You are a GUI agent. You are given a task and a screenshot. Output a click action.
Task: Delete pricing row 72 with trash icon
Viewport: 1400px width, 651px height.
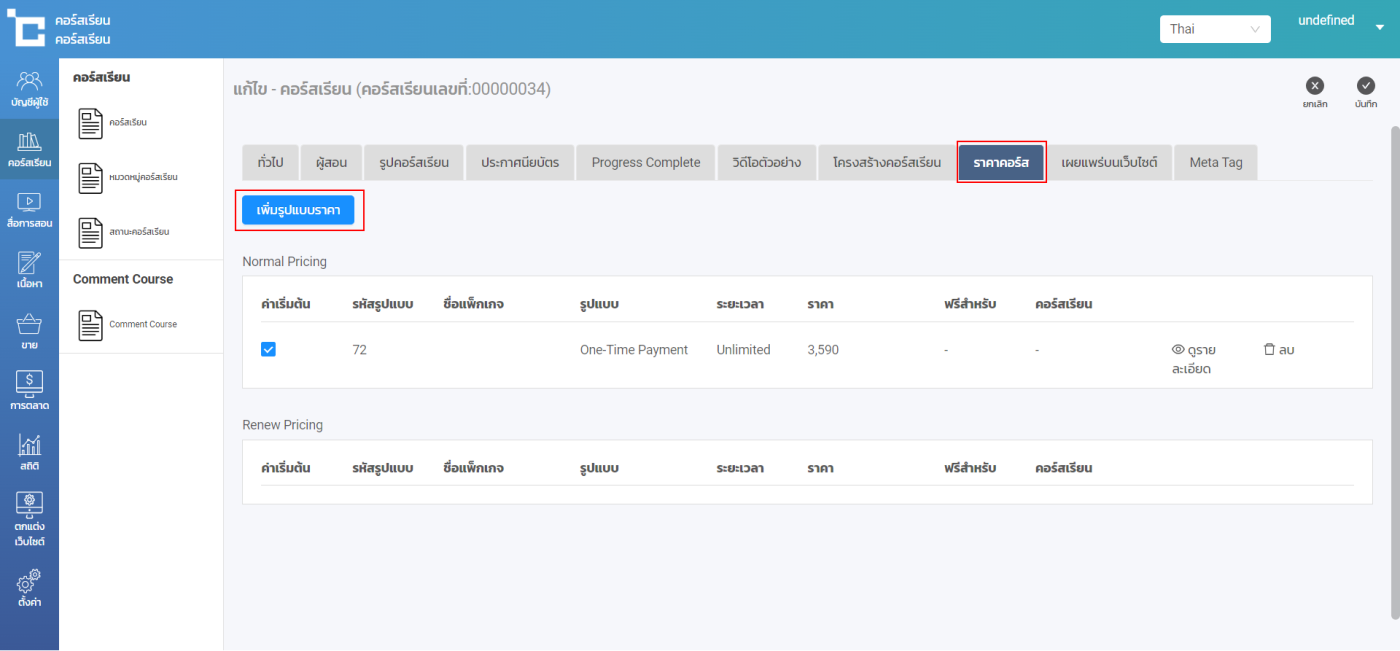(x=1269, y=350)
